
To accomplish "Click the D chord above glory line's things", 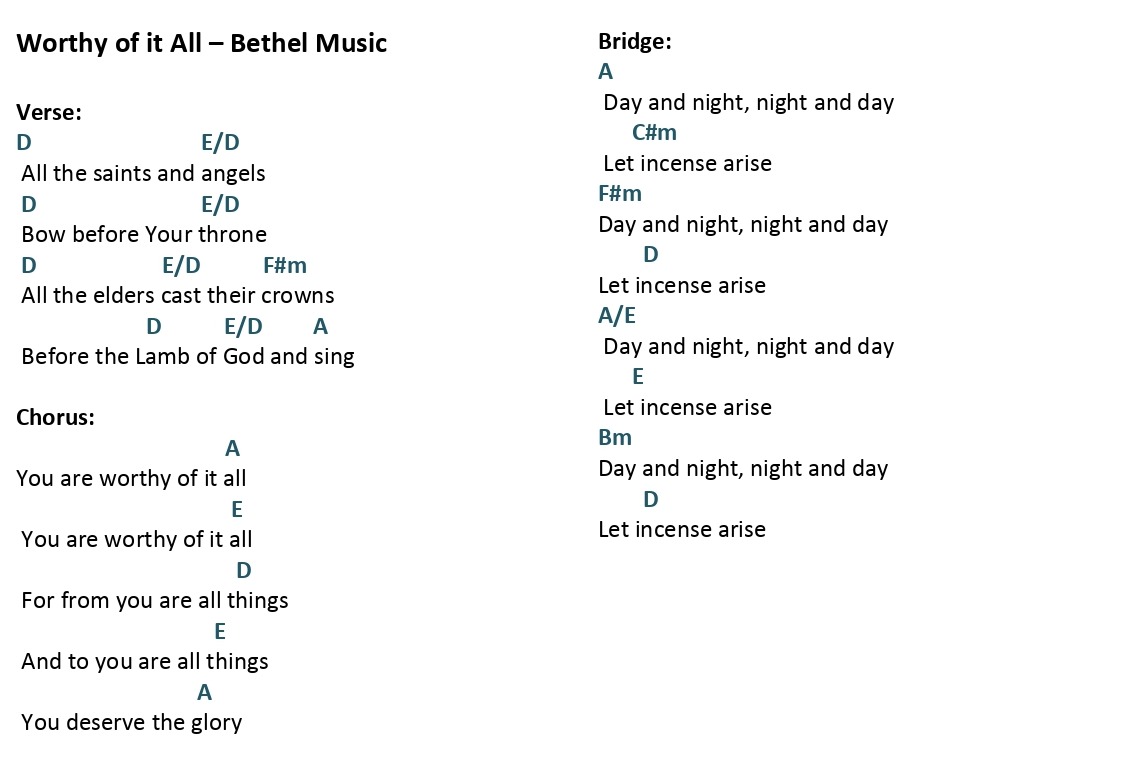I will click(x=244, y=571).
